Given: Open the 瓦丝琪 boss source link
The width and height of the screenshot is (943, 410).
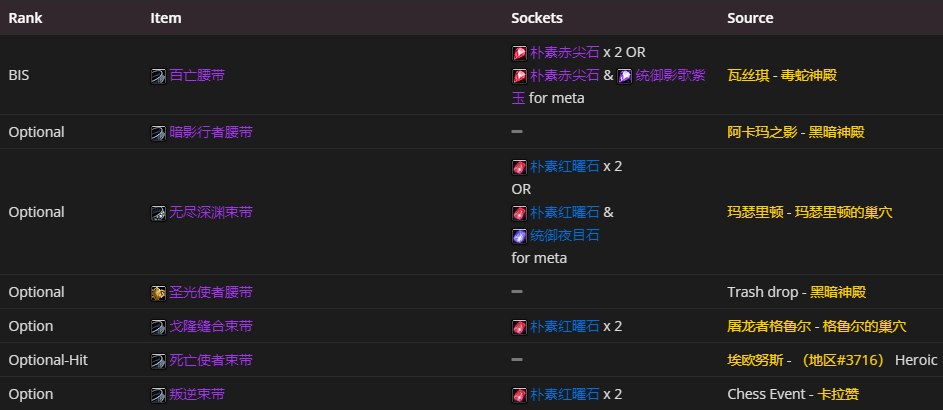Looking at the screenshot, I should coord(747,75).
